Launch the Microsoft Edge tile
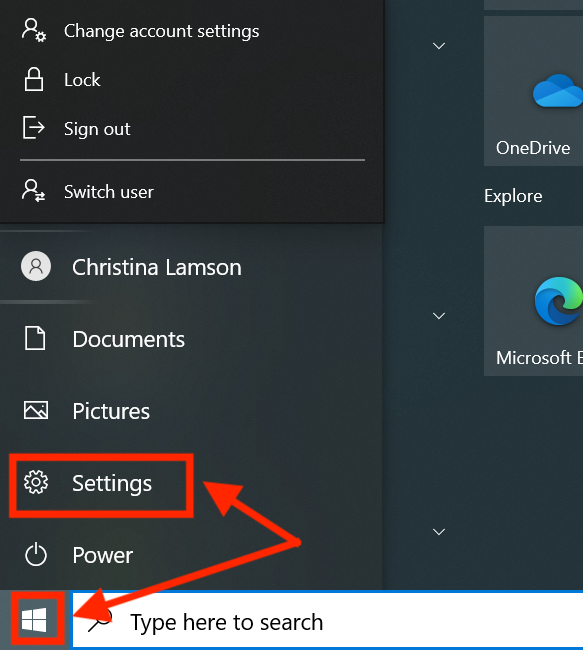 click(x=533, y=301)
